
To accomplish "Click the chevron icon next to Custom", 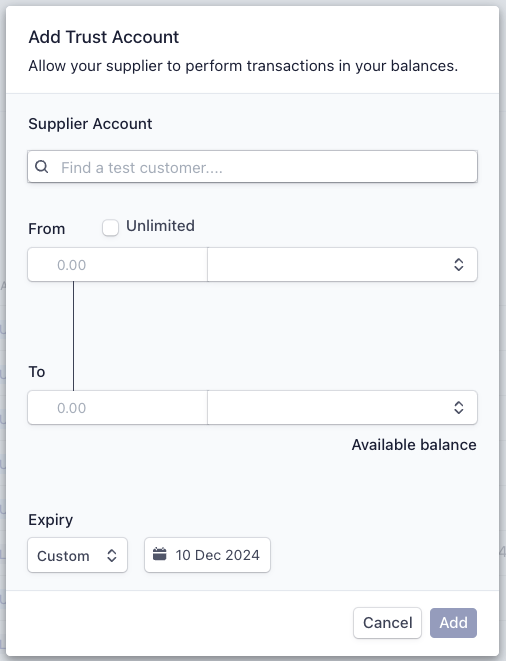I will [x=111, y=555].
